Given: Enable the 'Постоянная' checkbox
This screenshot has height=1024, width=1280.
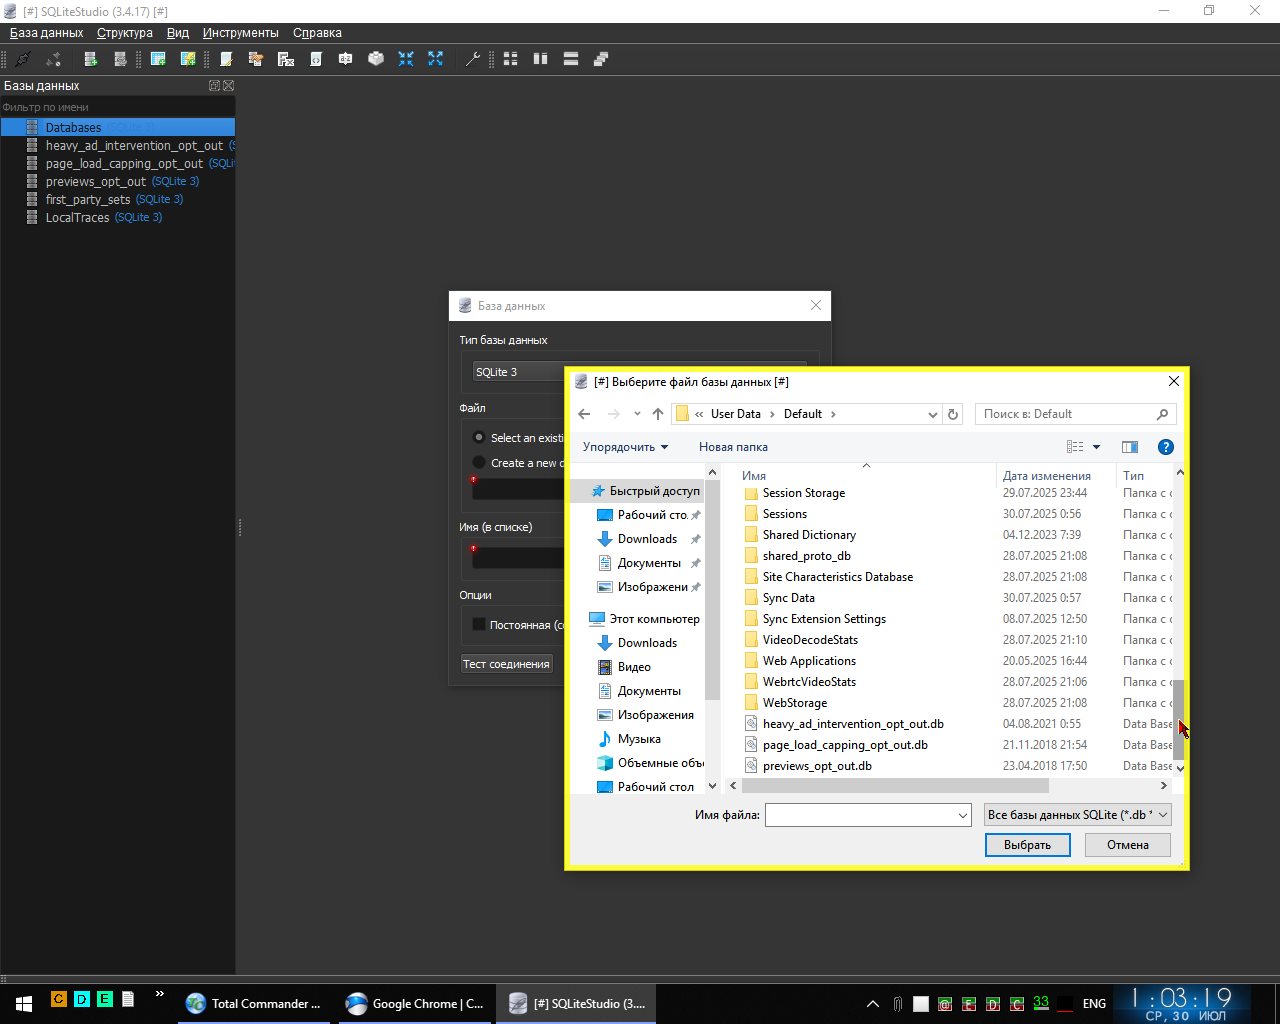Looking at the screenshot, I should pyautogui.click(x=479, y=625).
